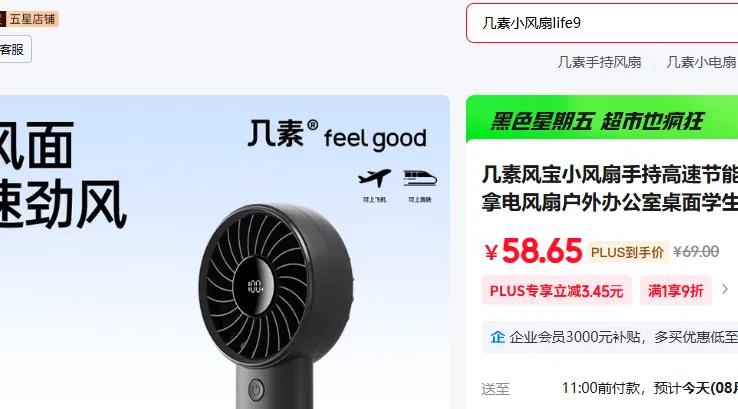This screenshot has width=738, height=409.
Task: Click the 五星店铺 store badge
Action: tap(29, 19)
